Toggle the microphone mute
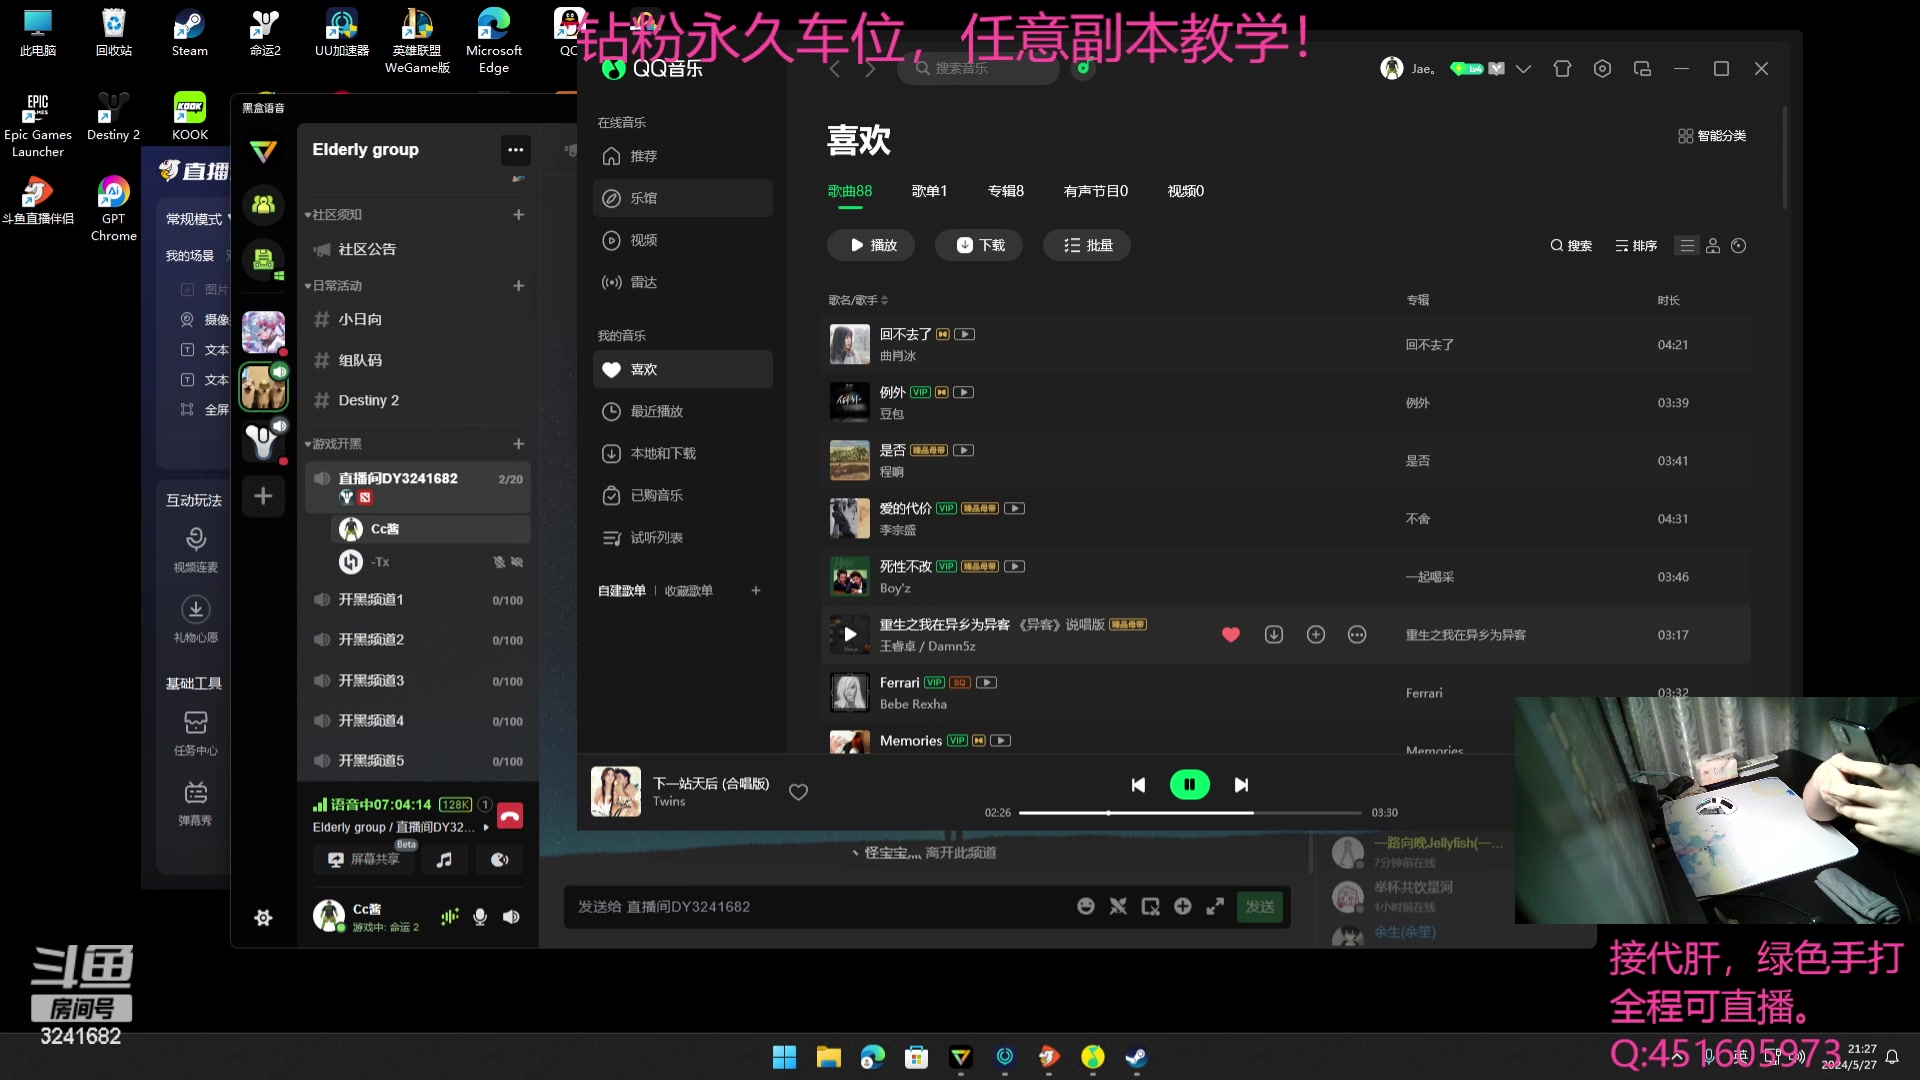Image resolution: width=1920 pixels, height=1080 pixels. click(480, 917)
